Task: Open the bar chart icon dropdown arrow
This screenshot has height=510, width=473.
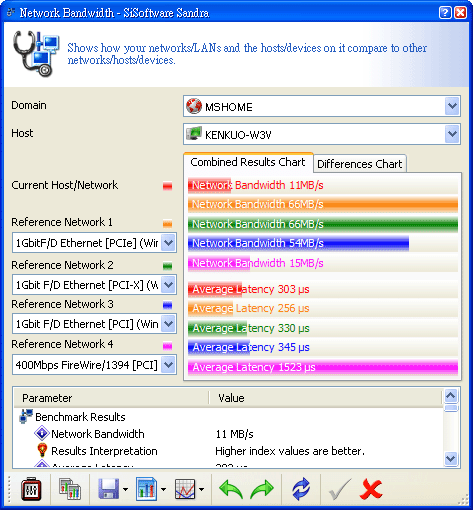Action: (x=163, y=489)
